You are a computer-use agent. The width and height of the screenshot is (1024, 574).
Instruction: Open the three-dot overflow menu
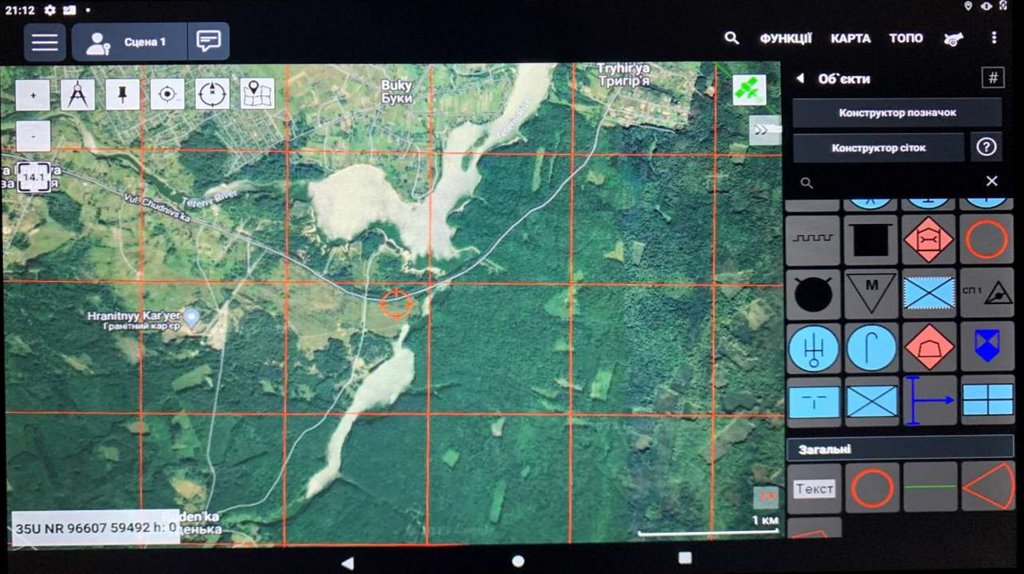pyautogui.click(x=994, y=38)
